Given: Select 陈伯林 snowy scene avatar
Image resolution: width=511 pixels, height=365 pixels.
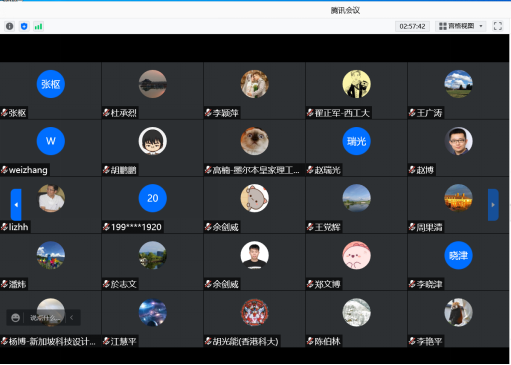Looking at the screenshot, I should pos(357,312).
